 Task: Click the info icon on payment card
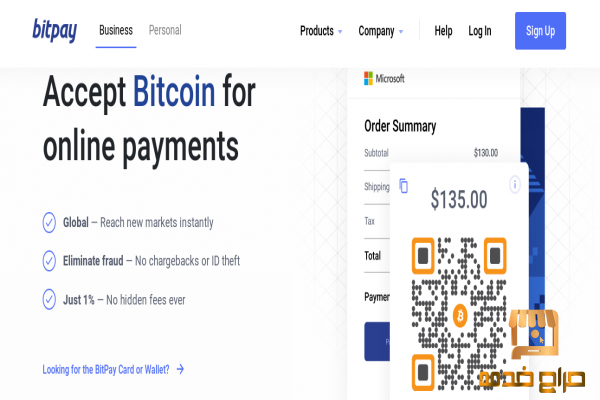pyautogui.click(x=515, y=184)
